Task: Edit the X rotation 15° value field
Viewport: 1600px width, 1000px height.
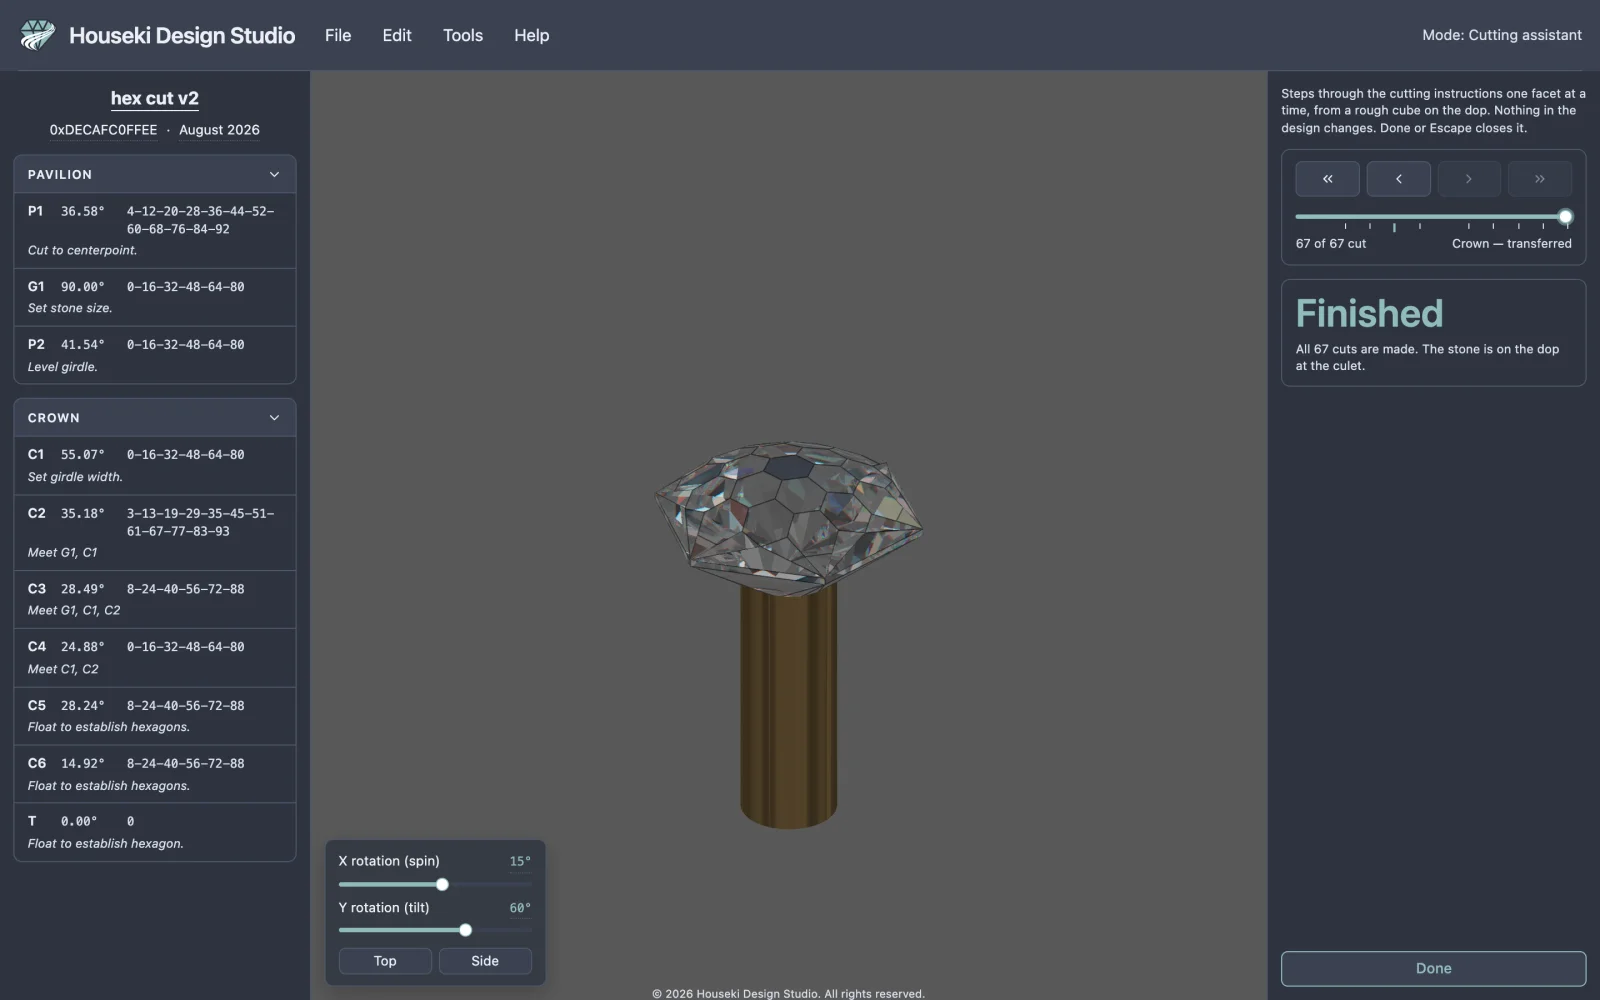Action: pos(520,861)
